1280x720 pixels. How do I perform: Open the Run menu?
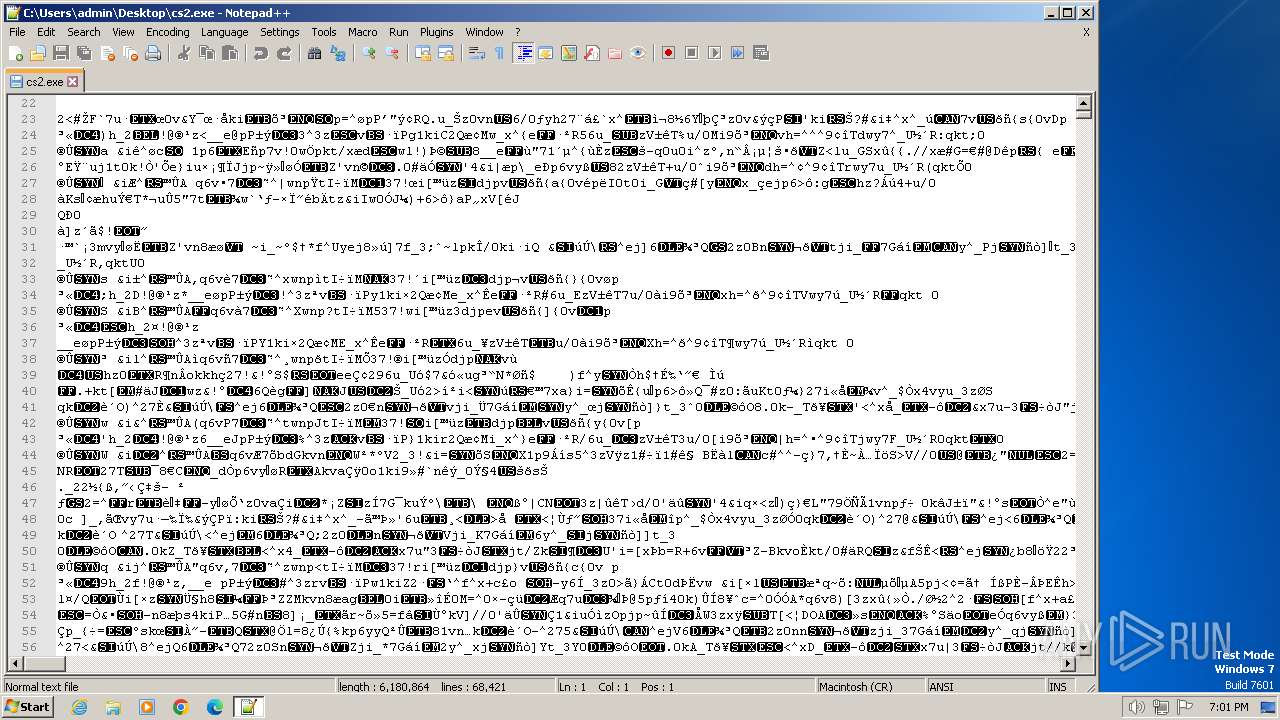399,32
